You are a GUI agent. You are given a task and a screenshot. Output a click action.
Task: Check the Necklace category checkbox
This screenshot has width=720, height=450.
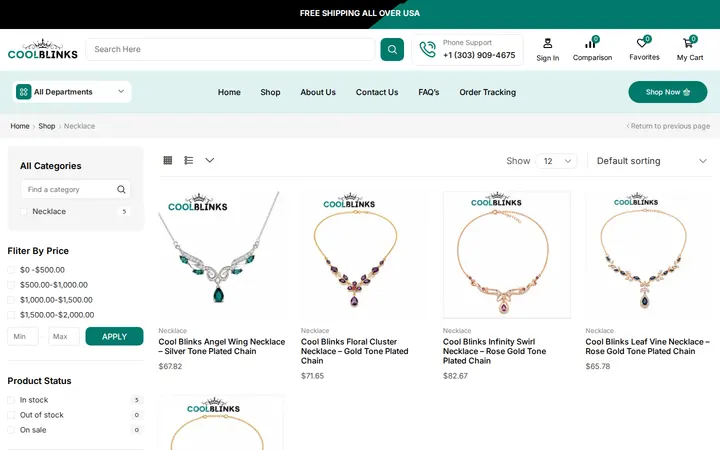[23, 212]
